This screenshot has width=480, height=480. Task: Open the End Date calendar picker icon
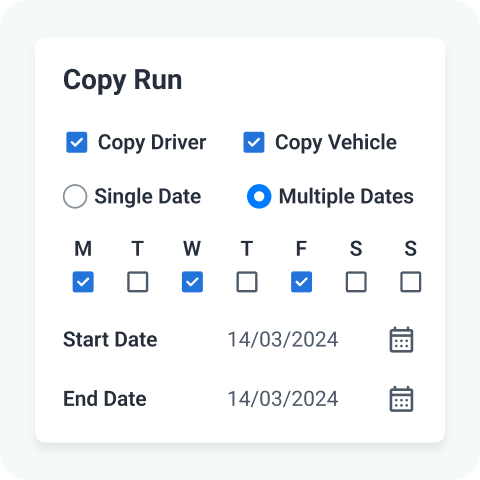point(401,399)
